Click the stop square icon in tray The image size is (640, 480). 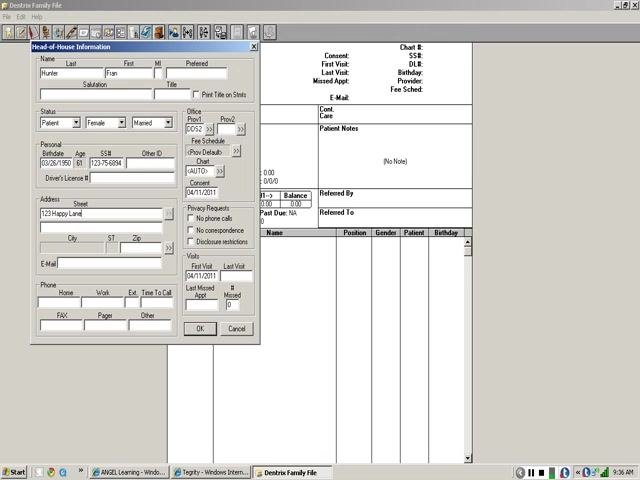click(x=542, y=473)
